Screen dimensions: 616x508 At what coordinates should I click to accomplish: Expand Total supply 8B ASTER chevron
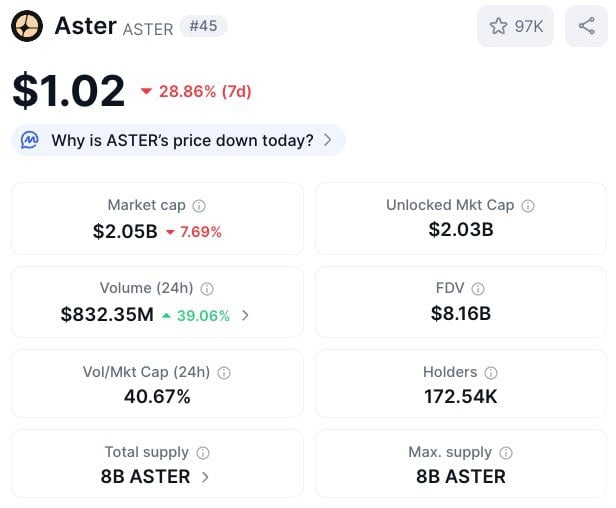205,477
